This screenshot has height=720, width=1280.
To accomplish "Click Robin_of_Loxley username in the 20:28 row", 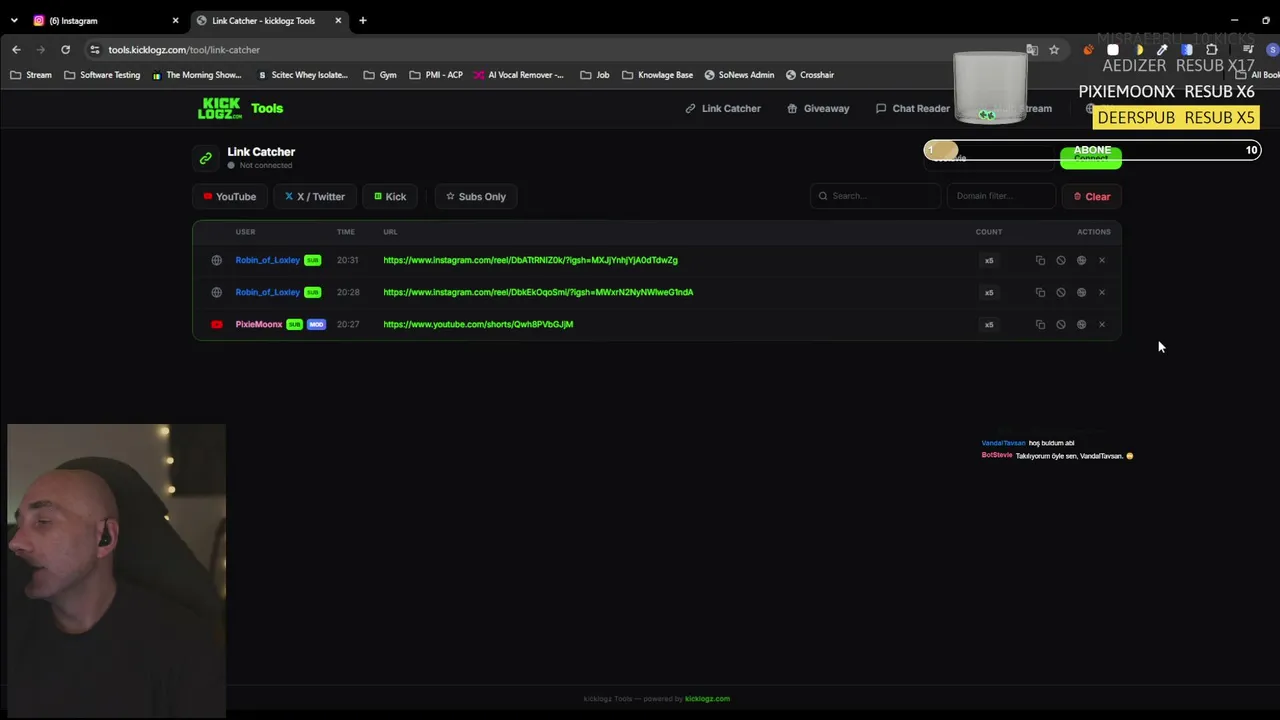I will [267, 292].
